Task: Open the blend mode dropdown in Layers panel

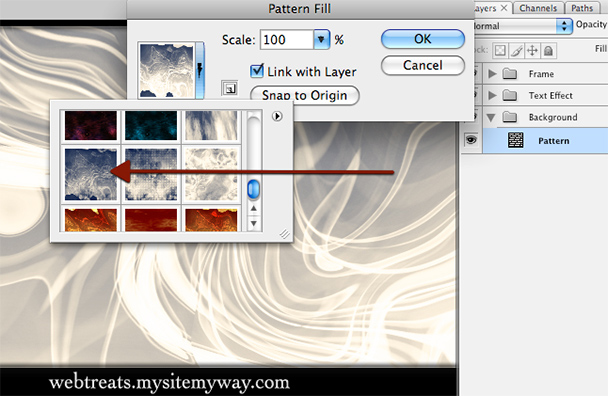Action: 564,26
